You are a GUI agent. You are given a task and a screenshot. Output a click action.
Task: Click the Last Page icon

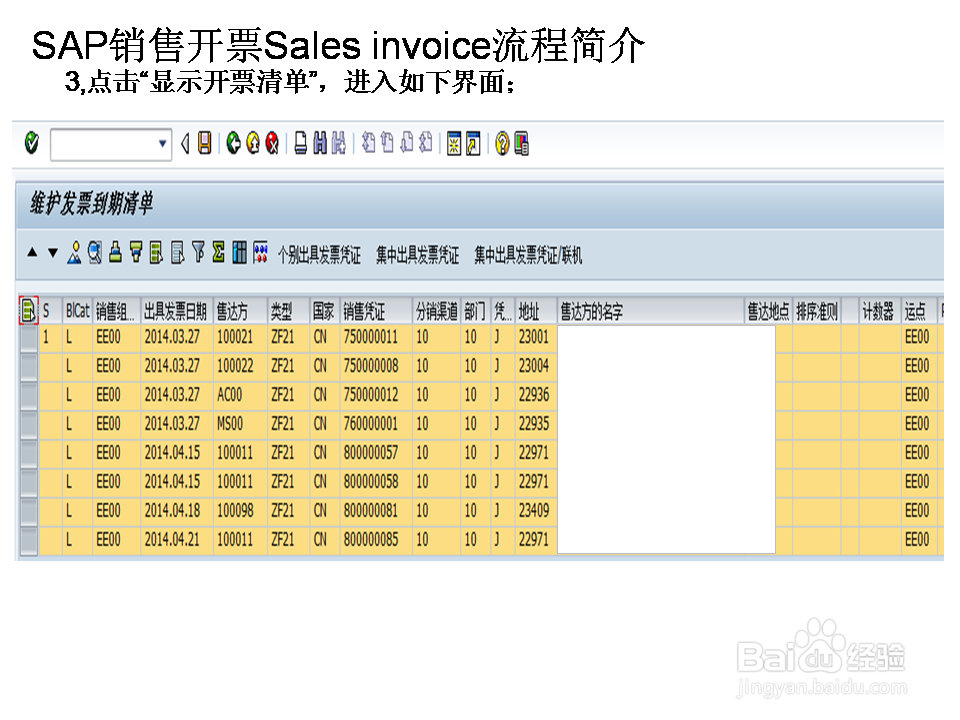[x=426, y=144]
